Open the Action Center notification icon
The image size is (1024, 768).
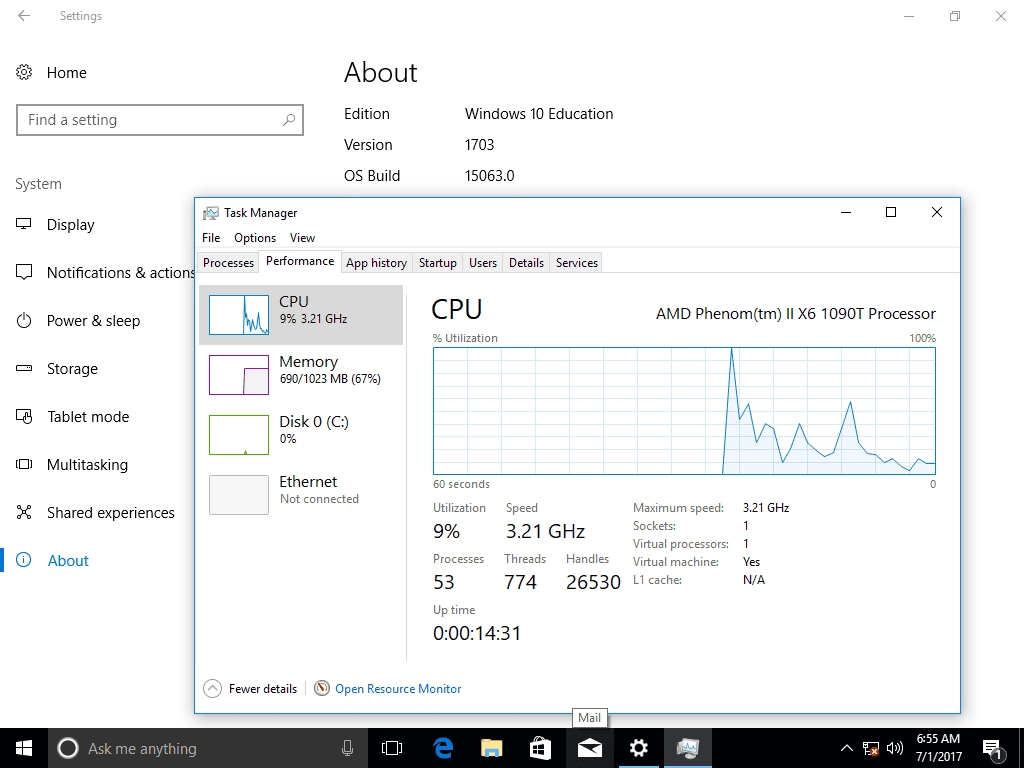pyautogui.click(x=993, y=749)
